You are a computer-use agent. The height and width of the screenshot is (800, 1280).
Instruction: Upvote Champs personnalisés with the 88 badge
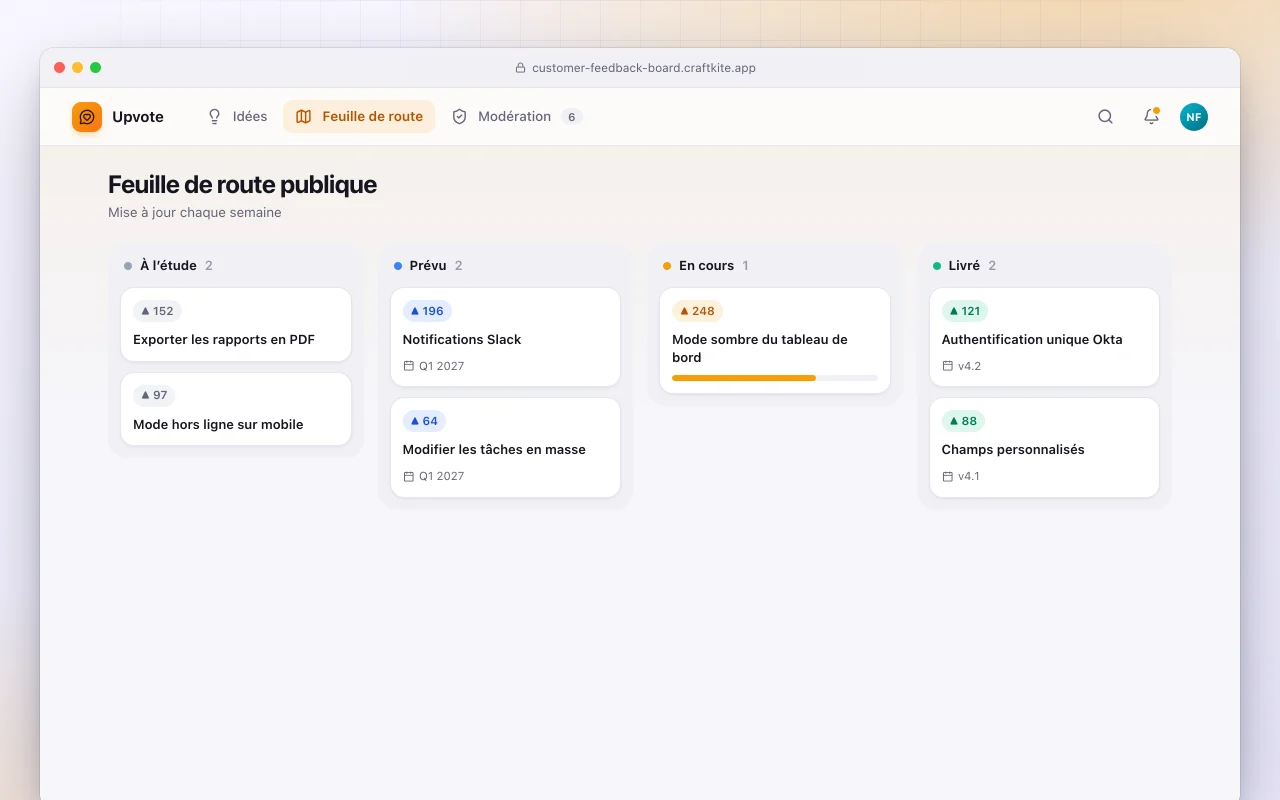[x=963, y=421]
